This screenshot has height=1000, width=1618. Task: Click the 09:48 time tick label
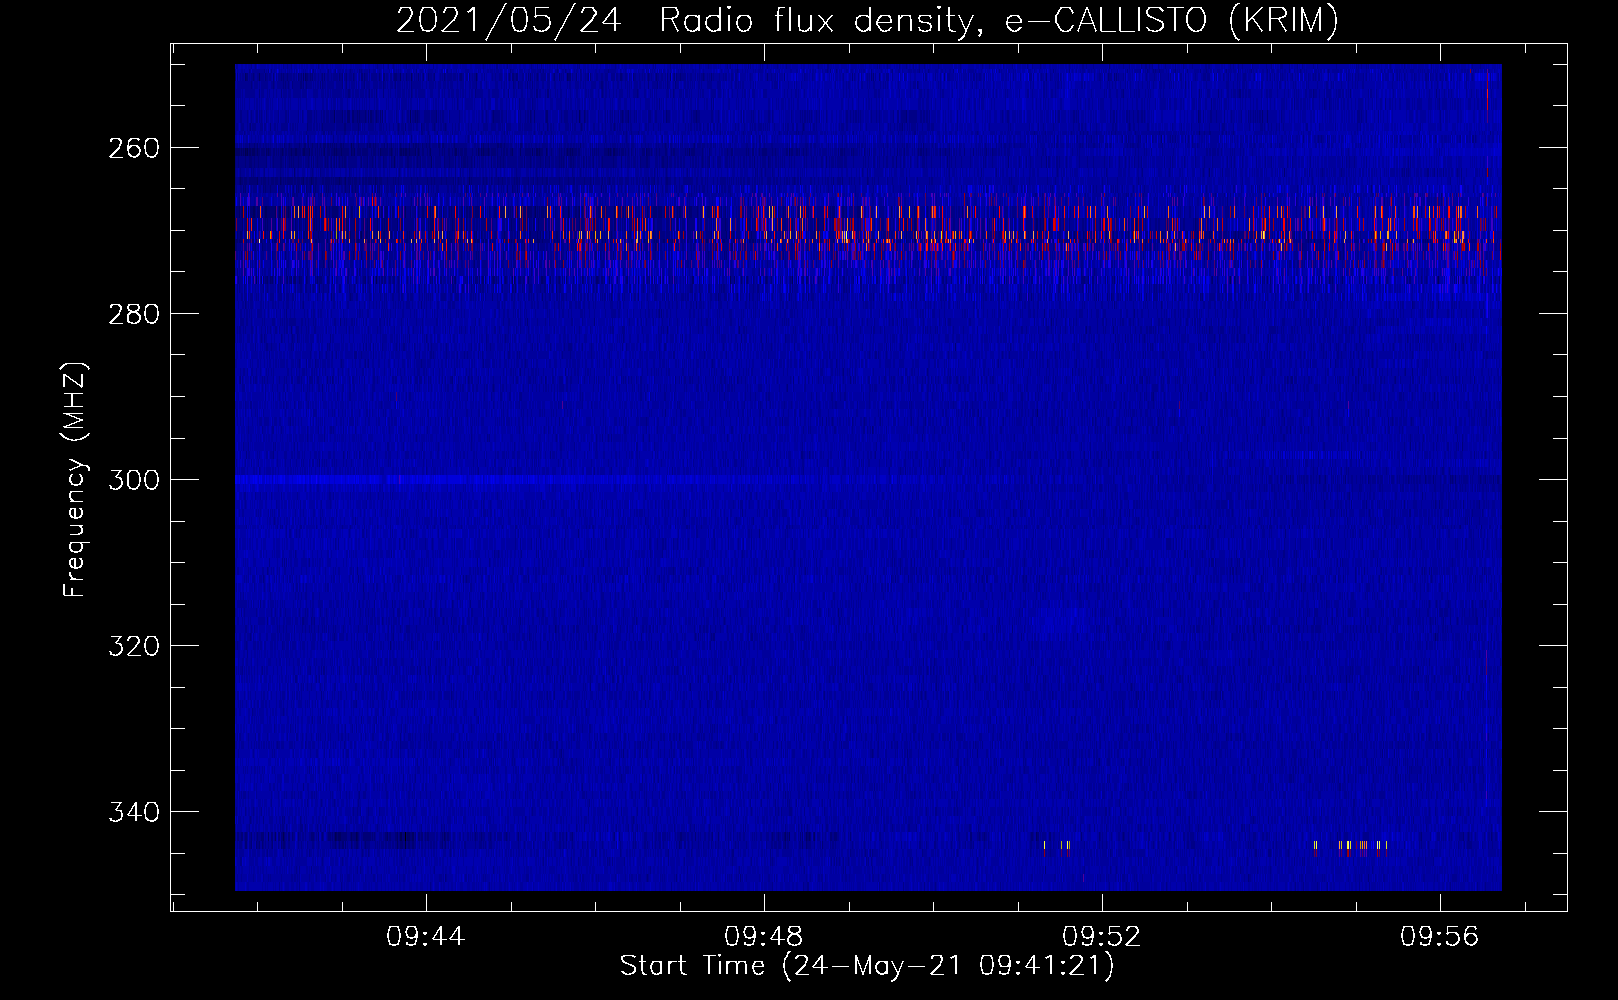pos(764,937)
